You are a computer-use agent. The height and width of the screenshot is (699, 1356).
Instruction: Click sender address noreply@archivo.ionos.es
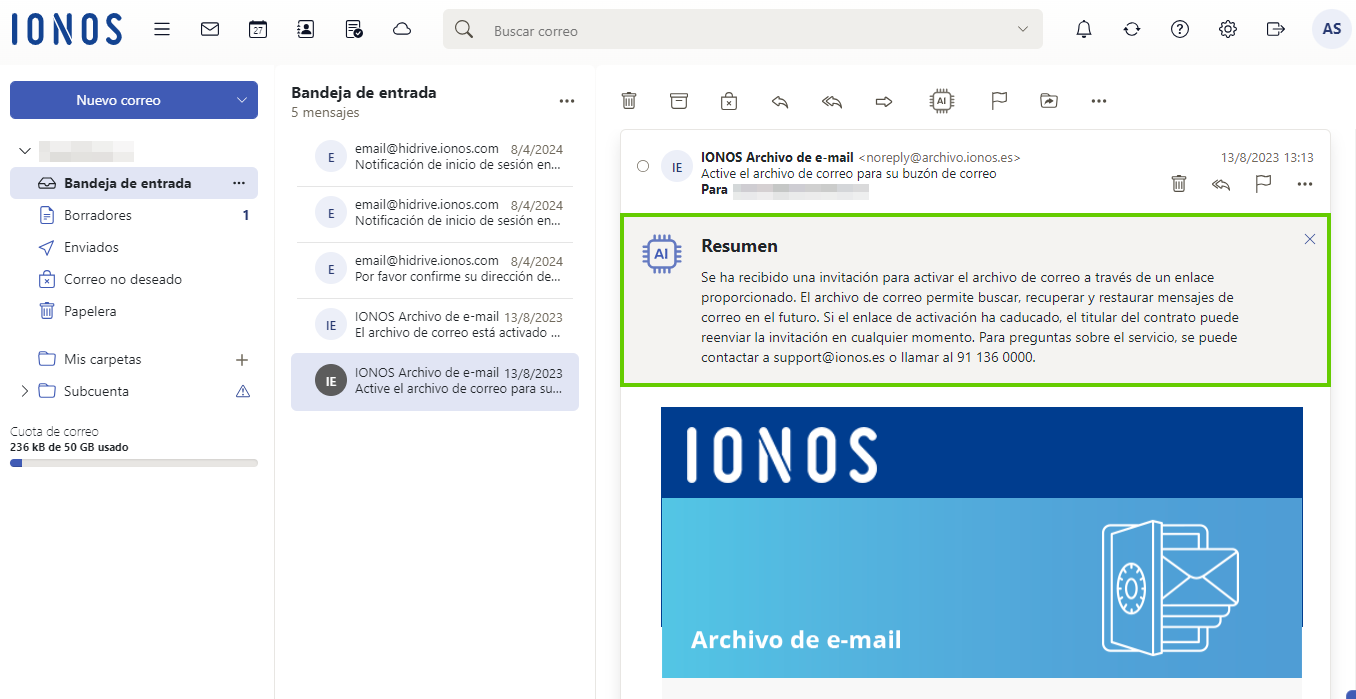[x=939, y=158]
